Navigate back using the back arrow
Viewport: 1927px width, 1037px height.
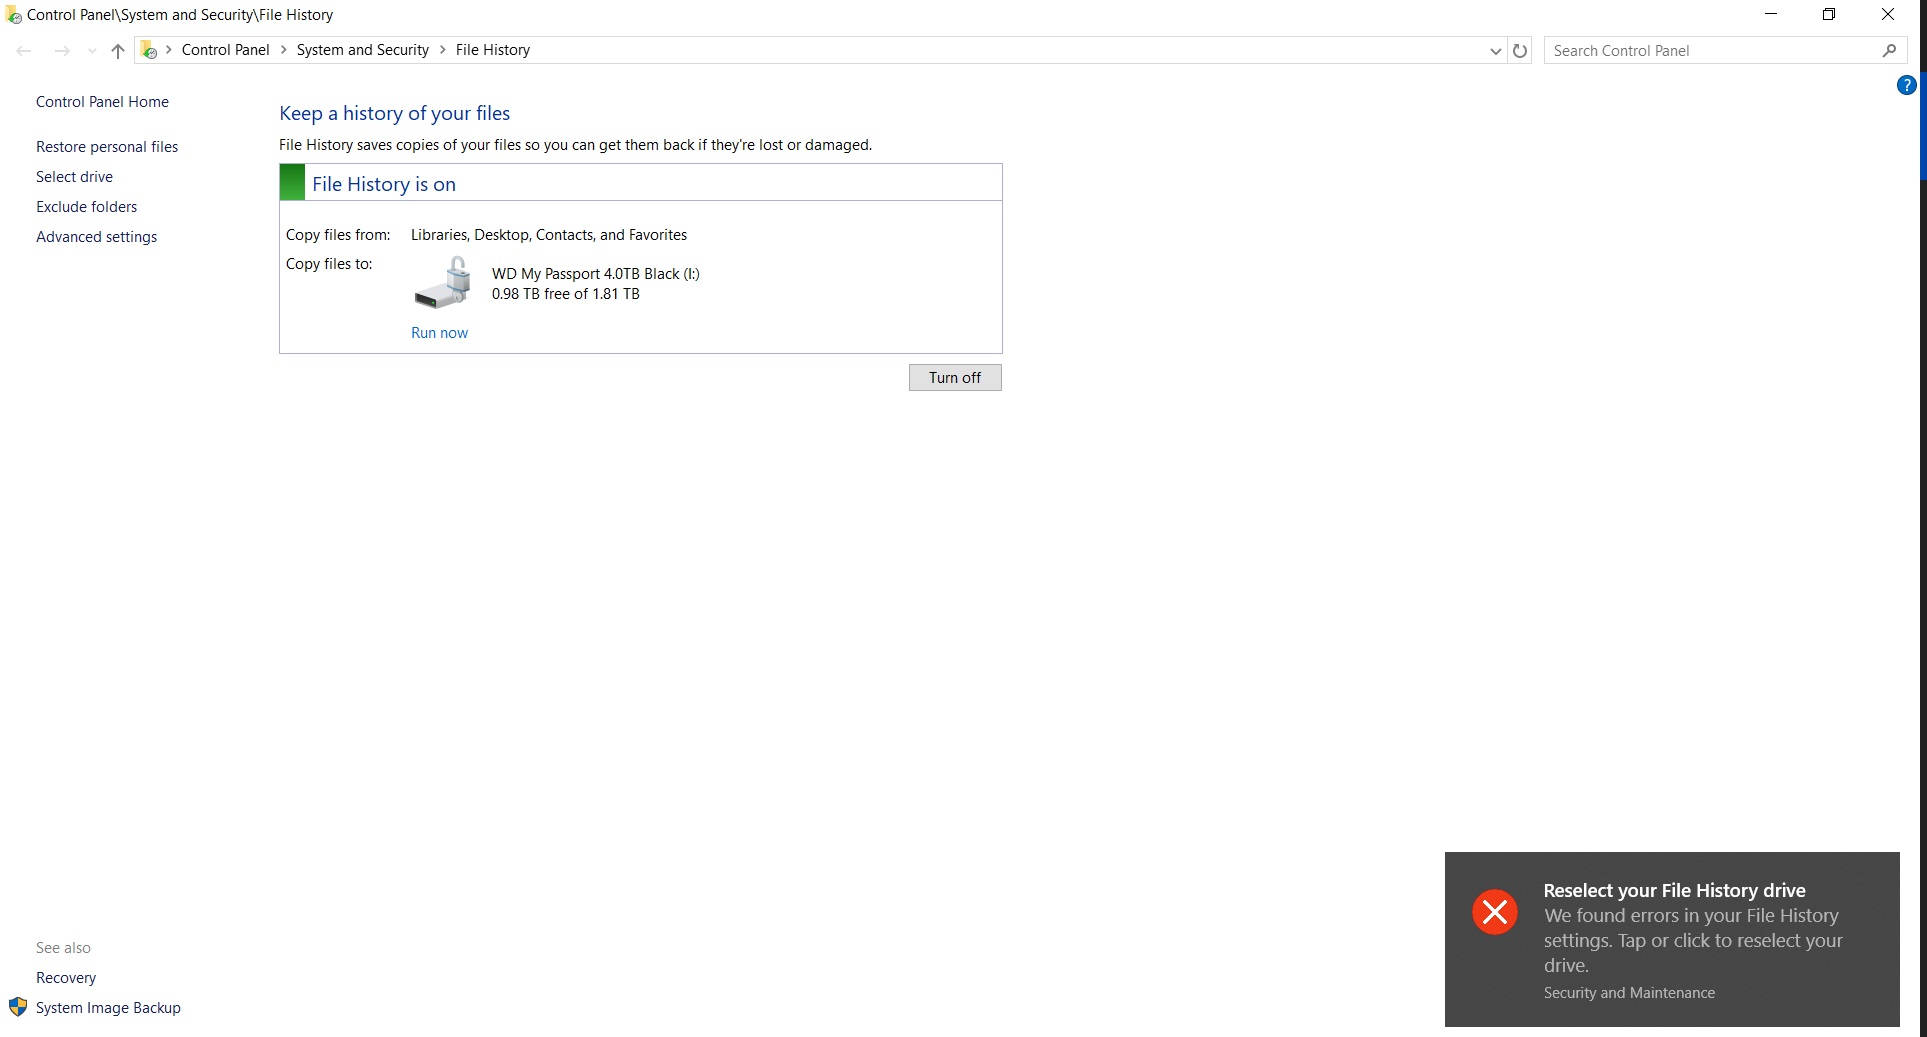[24, 50]
